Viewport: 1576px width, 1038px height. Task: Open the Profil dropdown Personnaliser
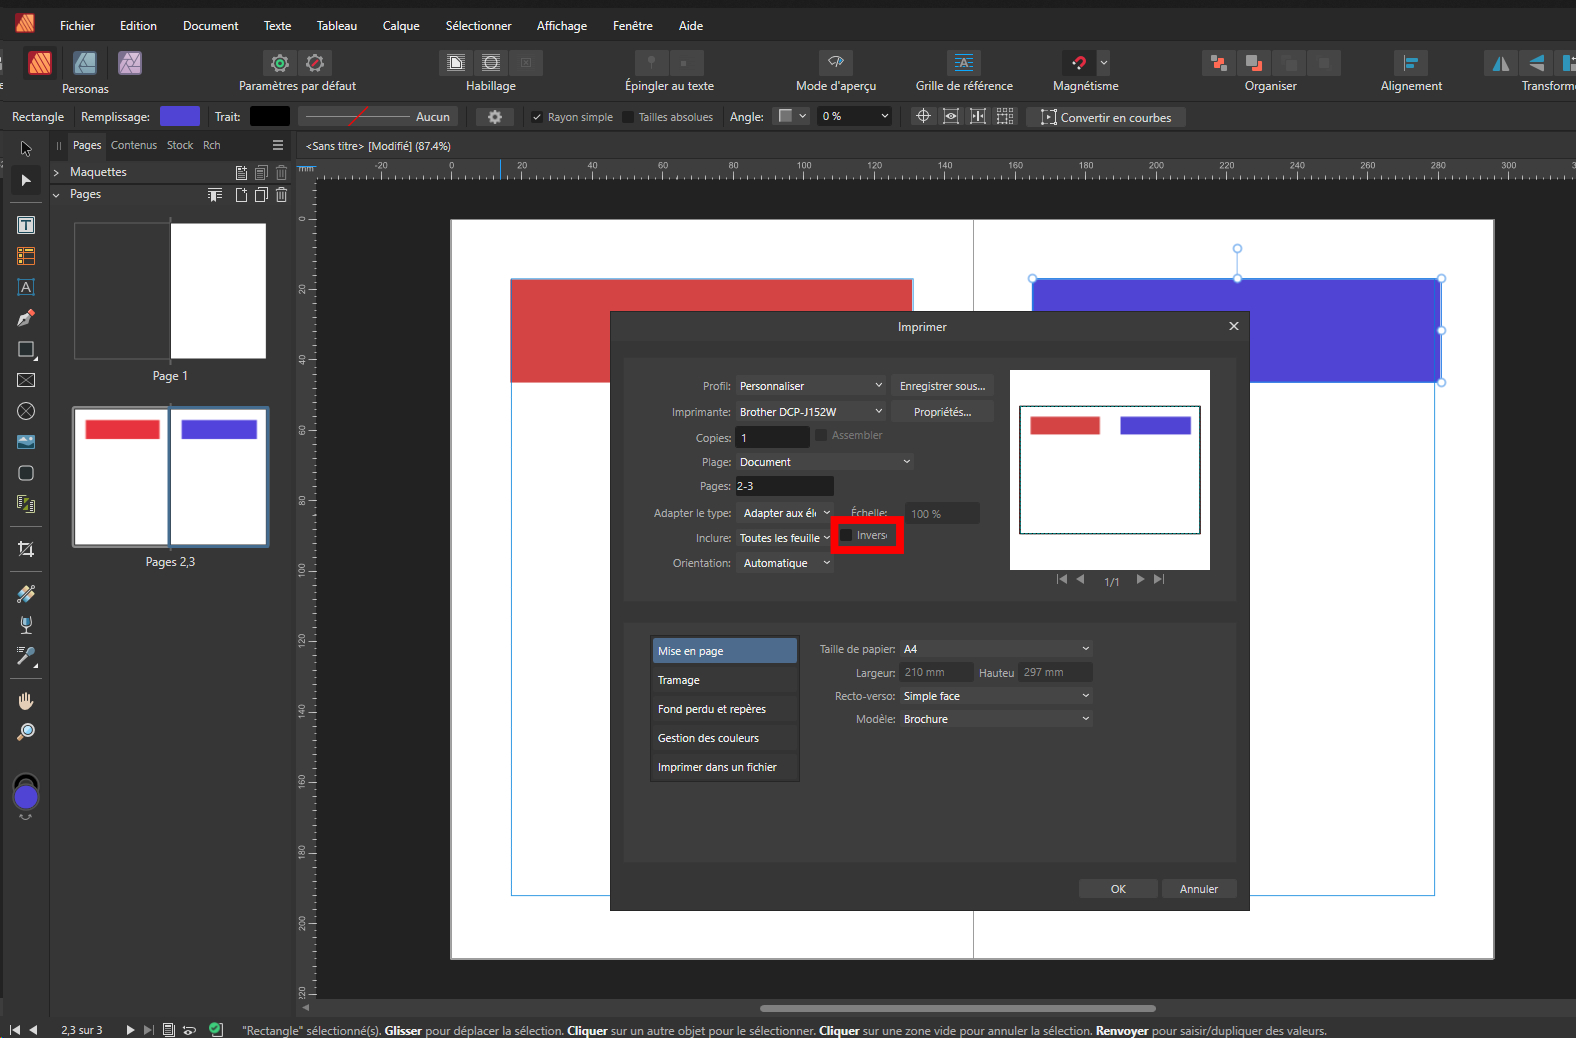click(811, 386)
